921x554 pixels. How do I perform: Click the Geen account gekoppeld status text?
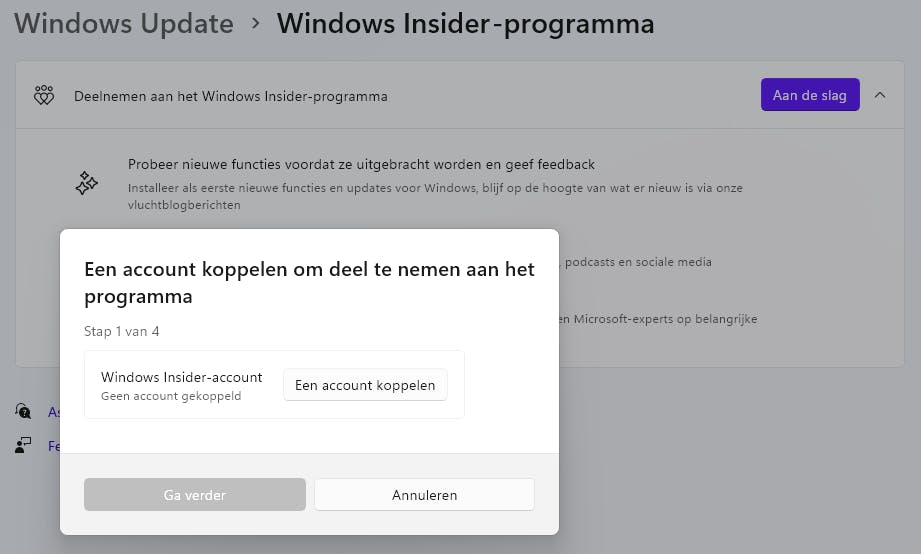[x=171, y=396]
